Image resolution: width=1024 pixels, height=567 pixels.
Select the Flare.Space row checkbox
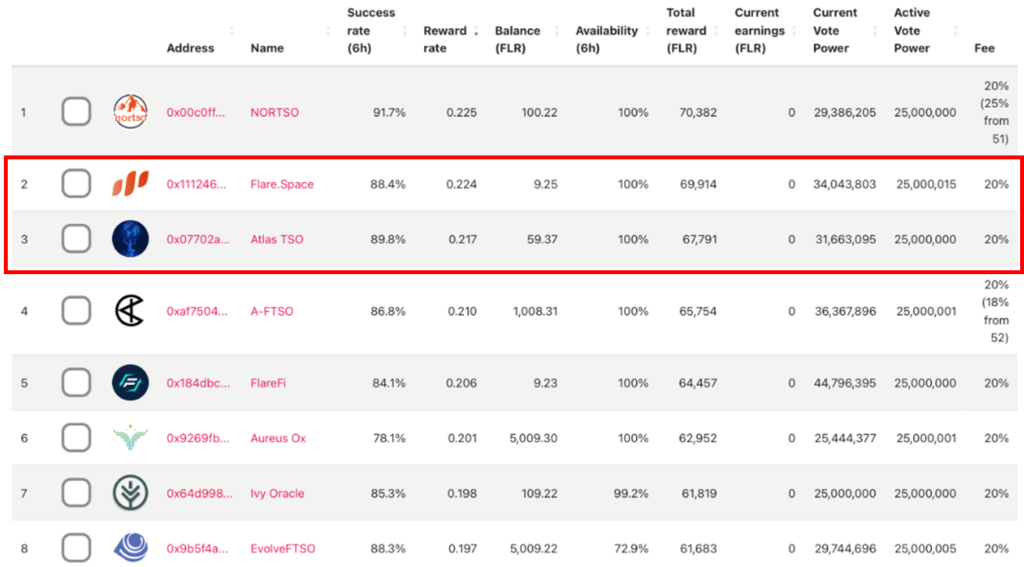pos(76,184)
